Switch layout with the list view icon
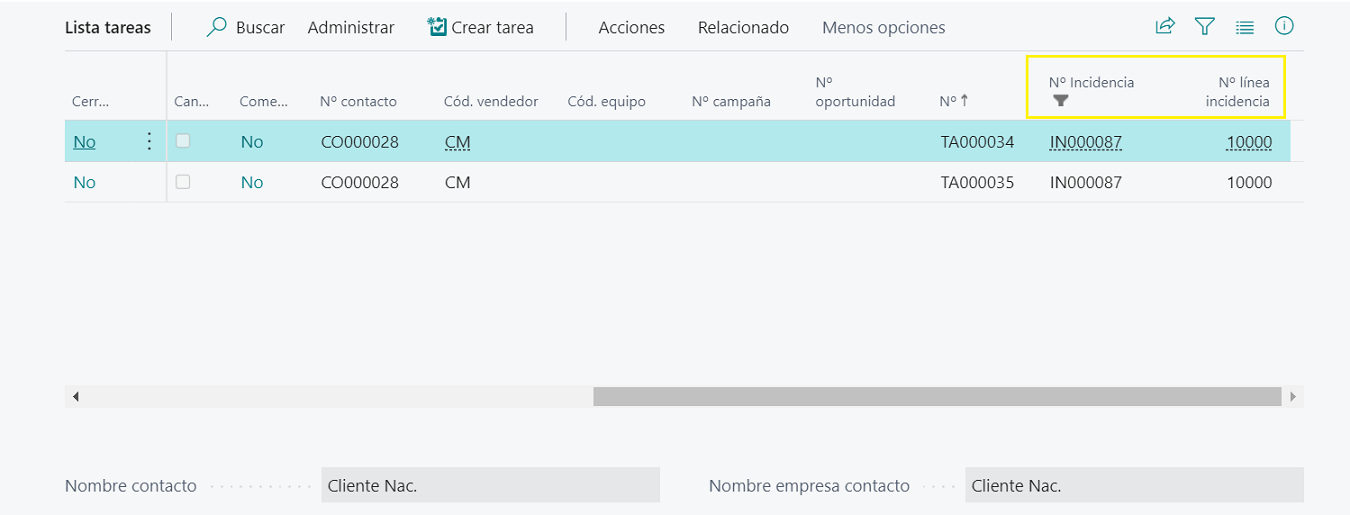This screenshot has width=1350, height=515. click(x=1245, y=27)
